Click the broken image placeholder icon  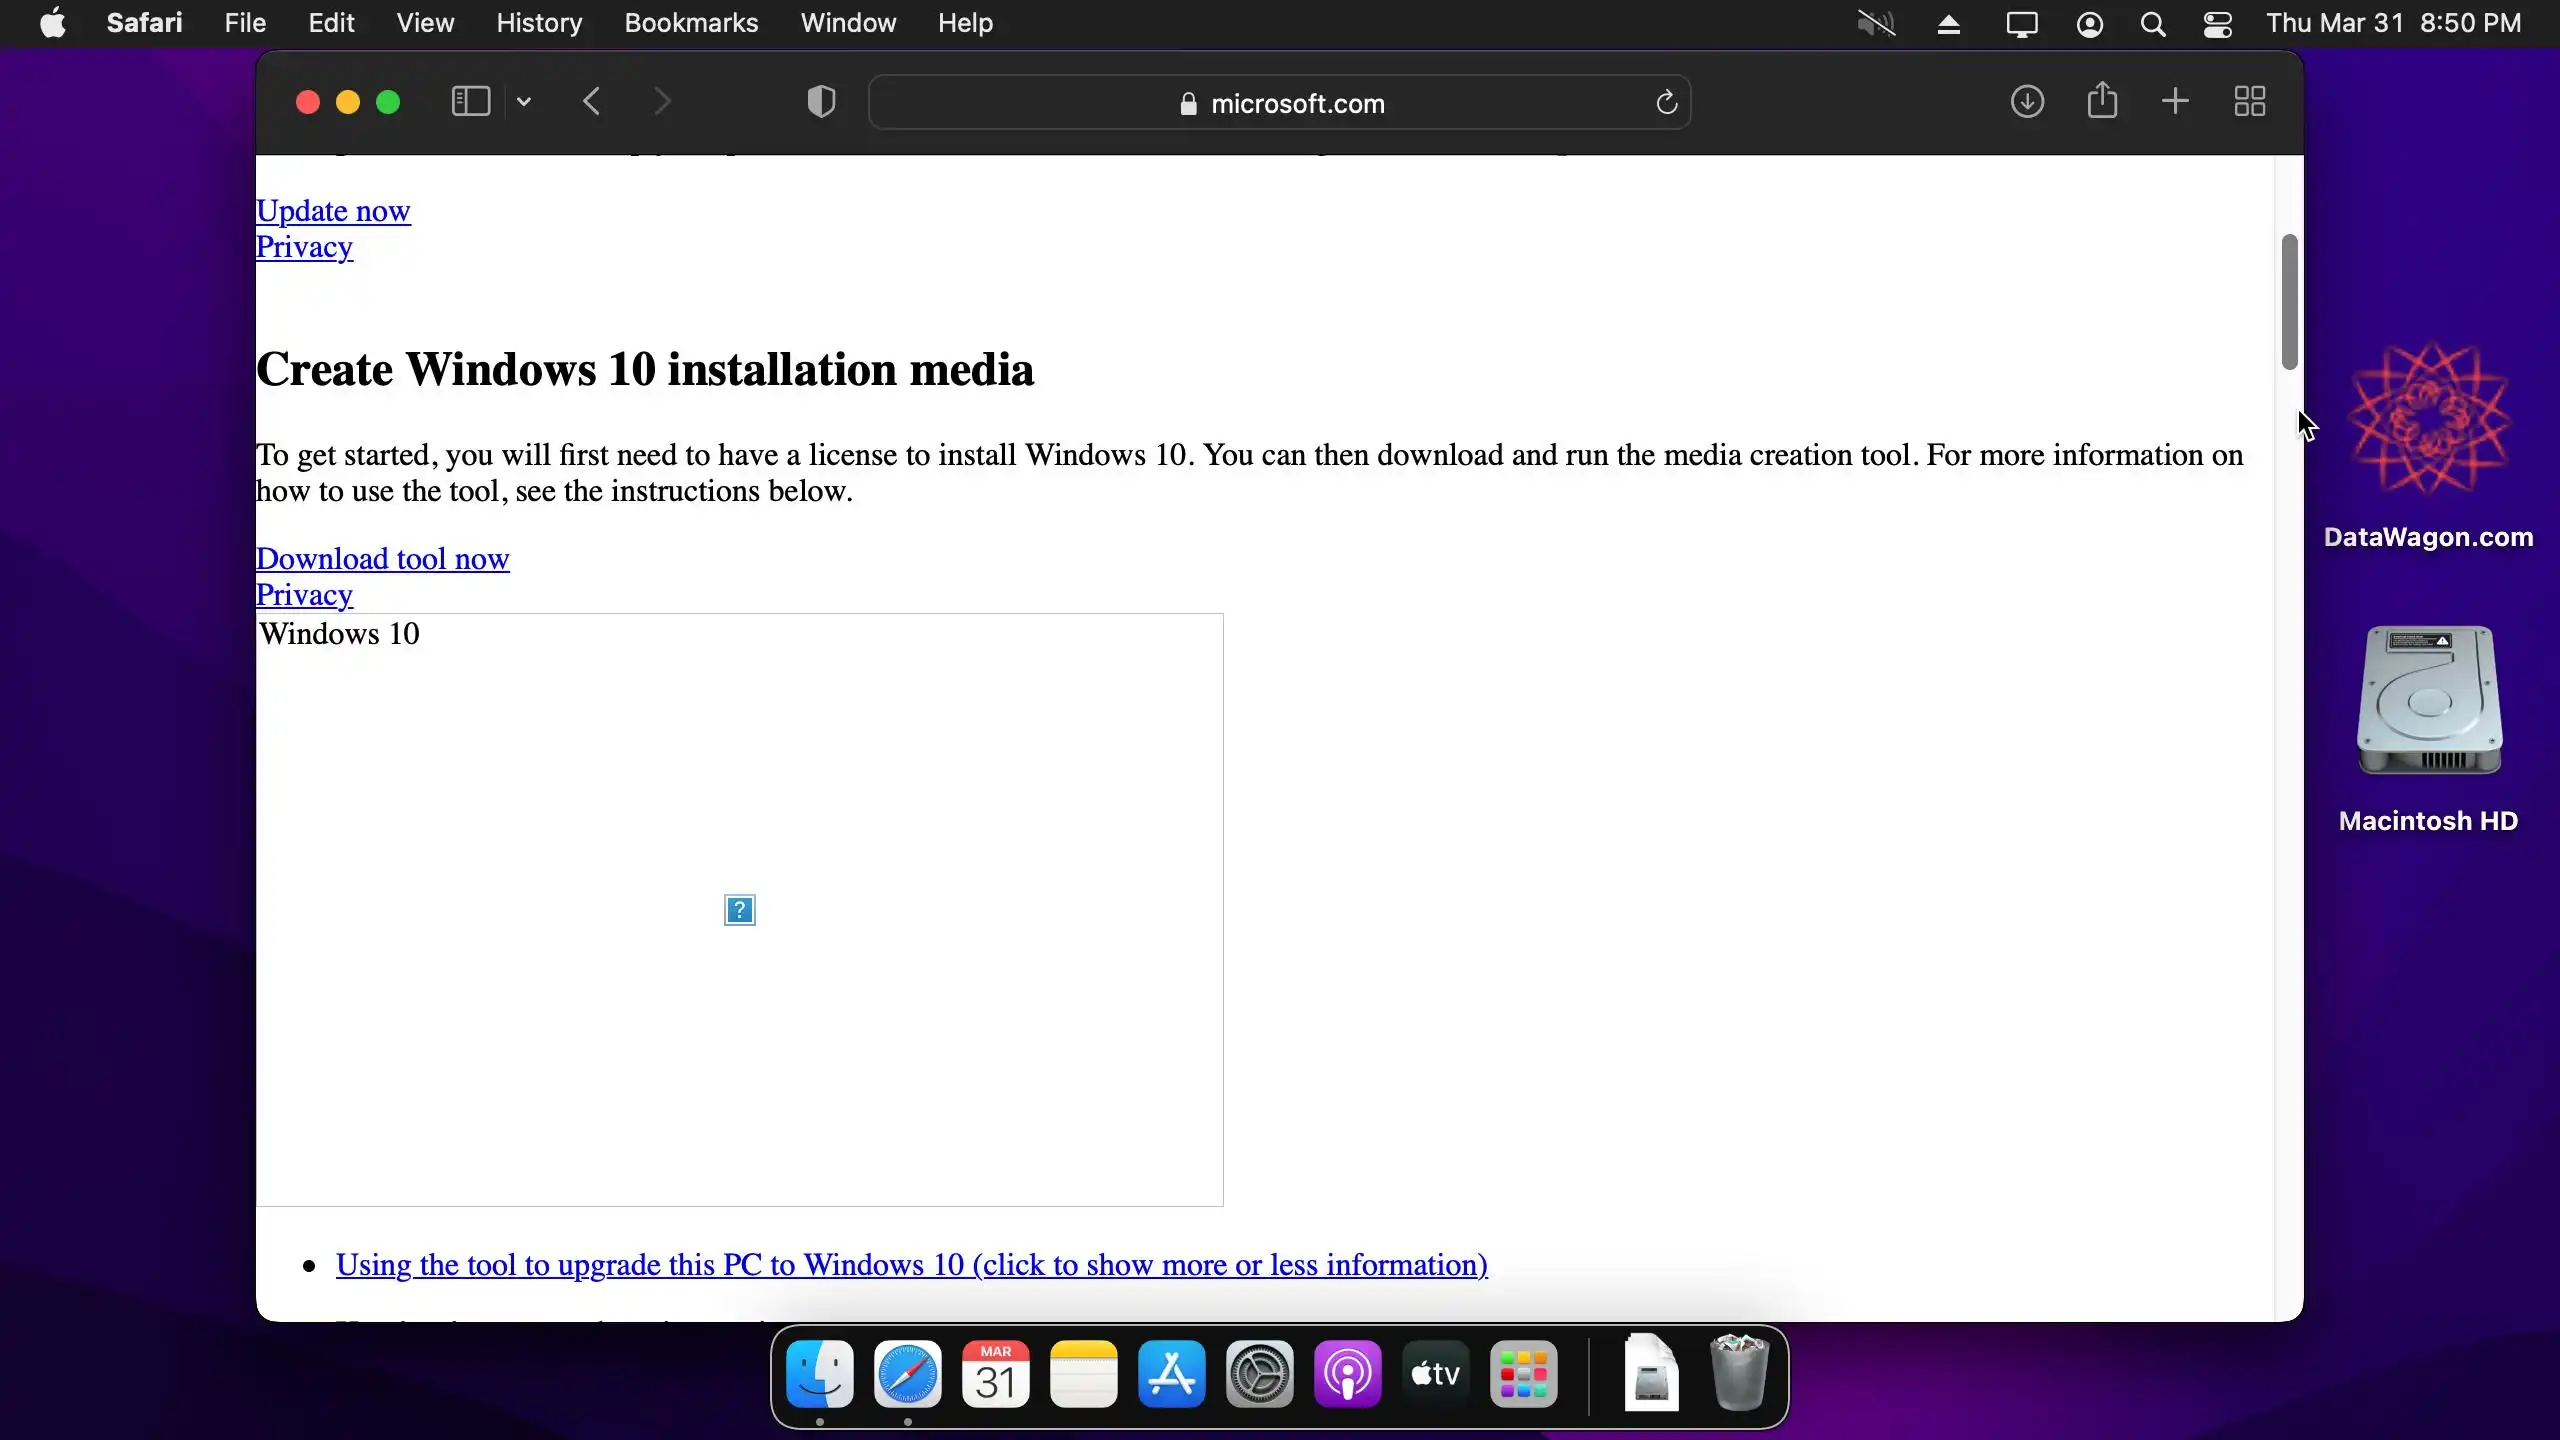(x=739, y=910)
